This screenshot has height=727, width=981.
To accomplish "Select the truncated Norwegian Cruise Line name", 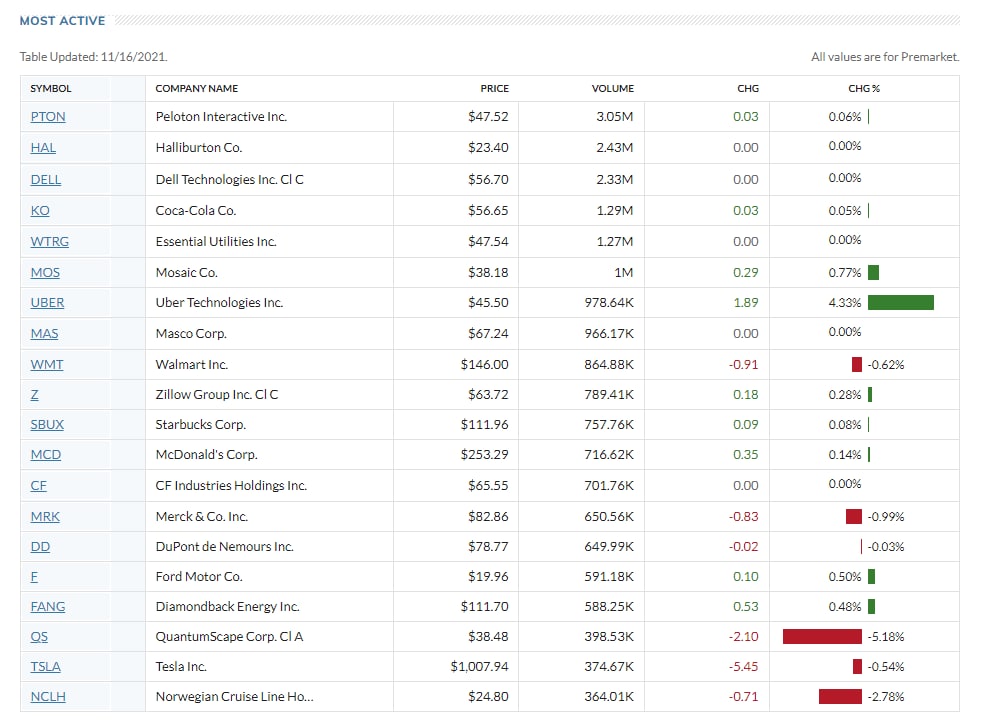I will pyautogui.click(x=235, y=697).
